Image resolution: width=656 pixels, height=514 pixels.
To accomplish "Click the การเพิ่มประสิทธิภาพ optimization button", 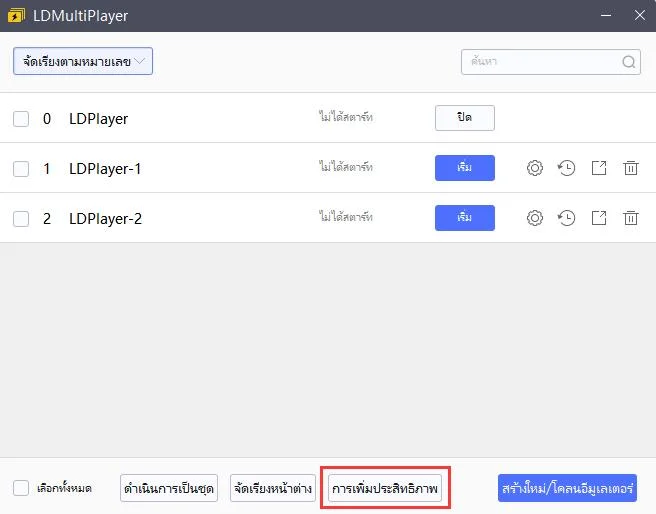I will click(385, 488).
